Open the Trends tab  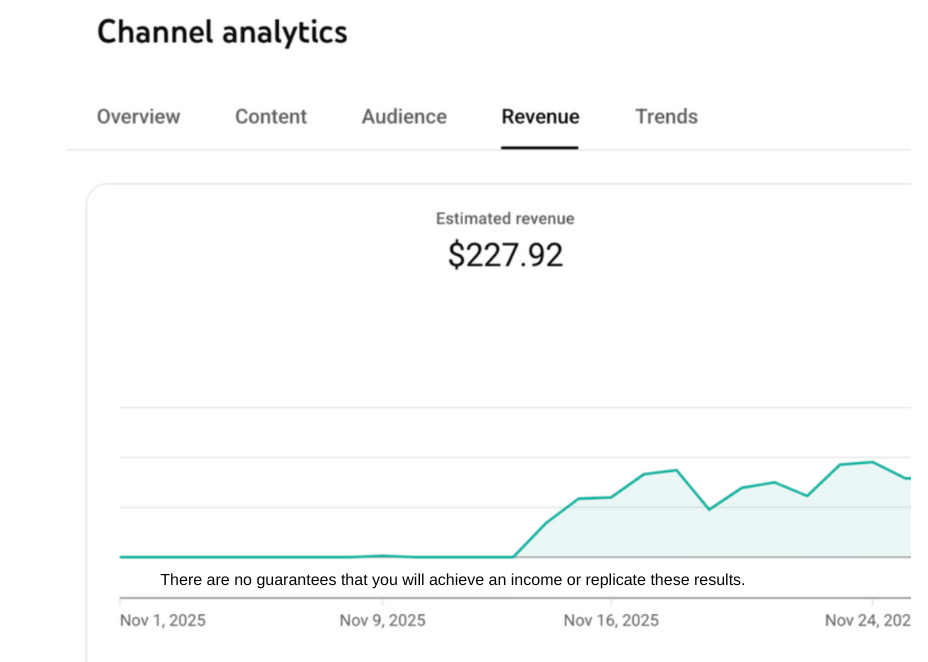pos(666,117)
